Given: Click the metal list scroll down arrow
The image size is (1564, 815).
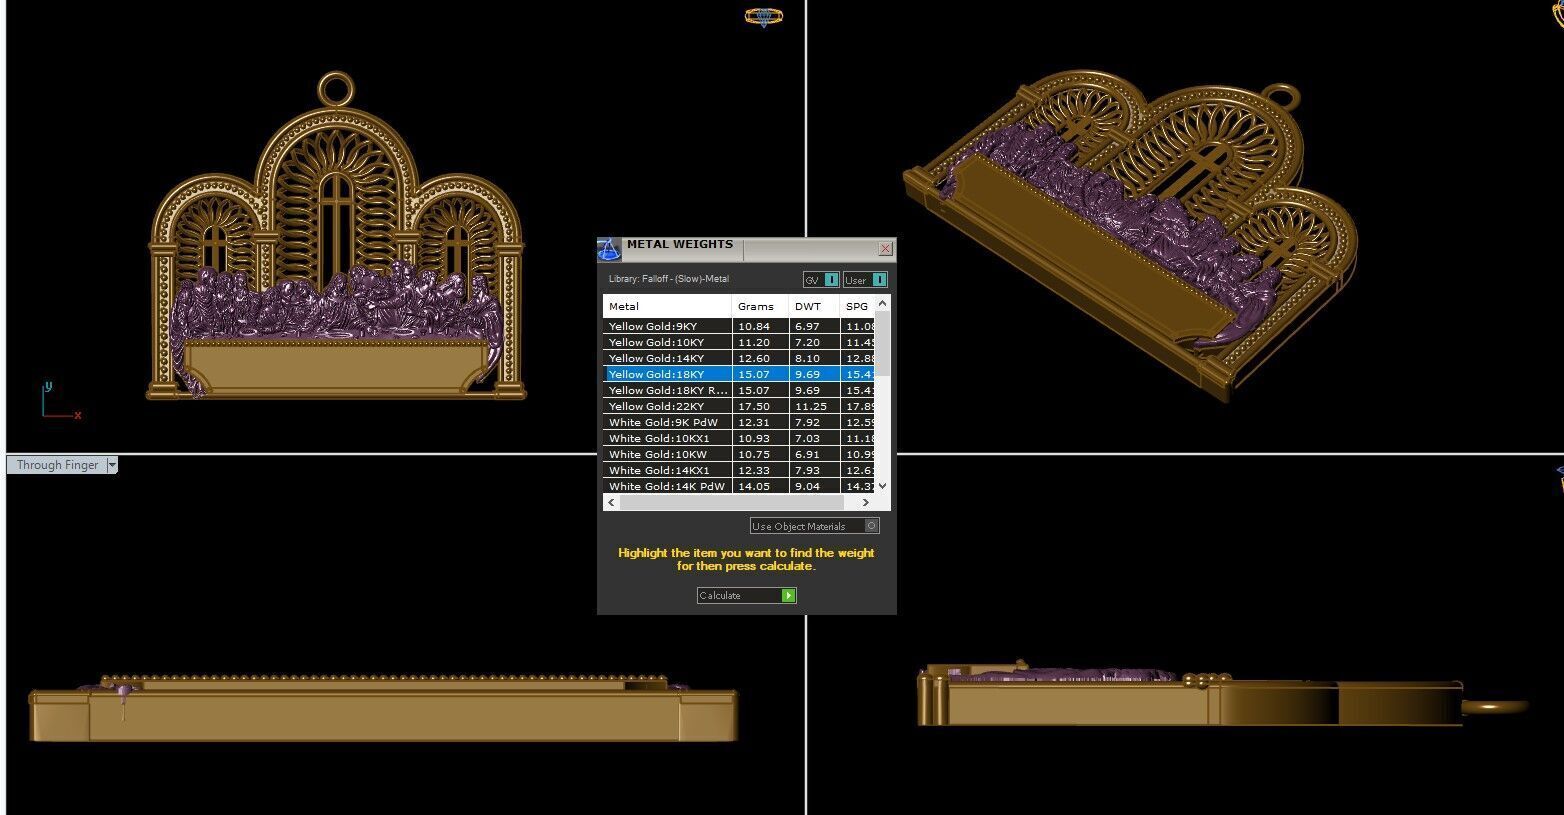Looking at the screenshot, I should [x=882, y=486].
